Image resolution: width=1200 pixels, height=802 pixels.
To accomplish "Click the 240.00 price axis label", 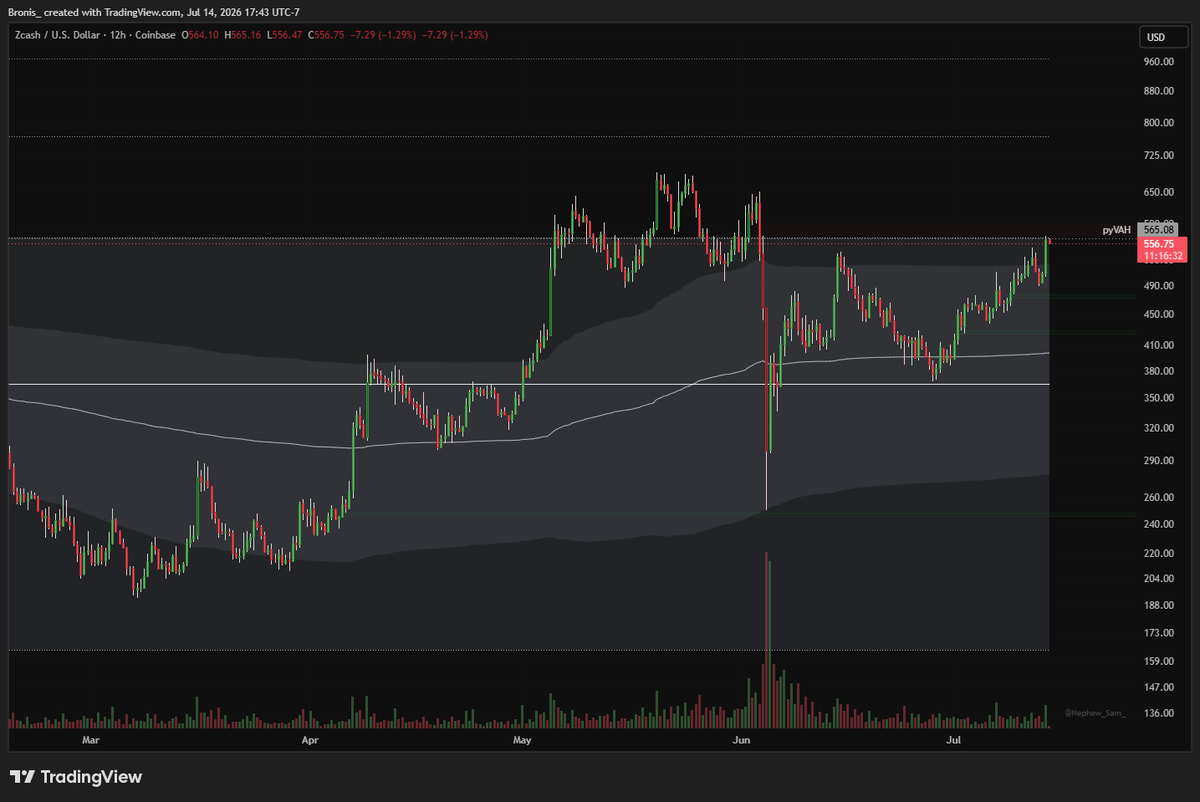I will click(x=1158, y=524).
